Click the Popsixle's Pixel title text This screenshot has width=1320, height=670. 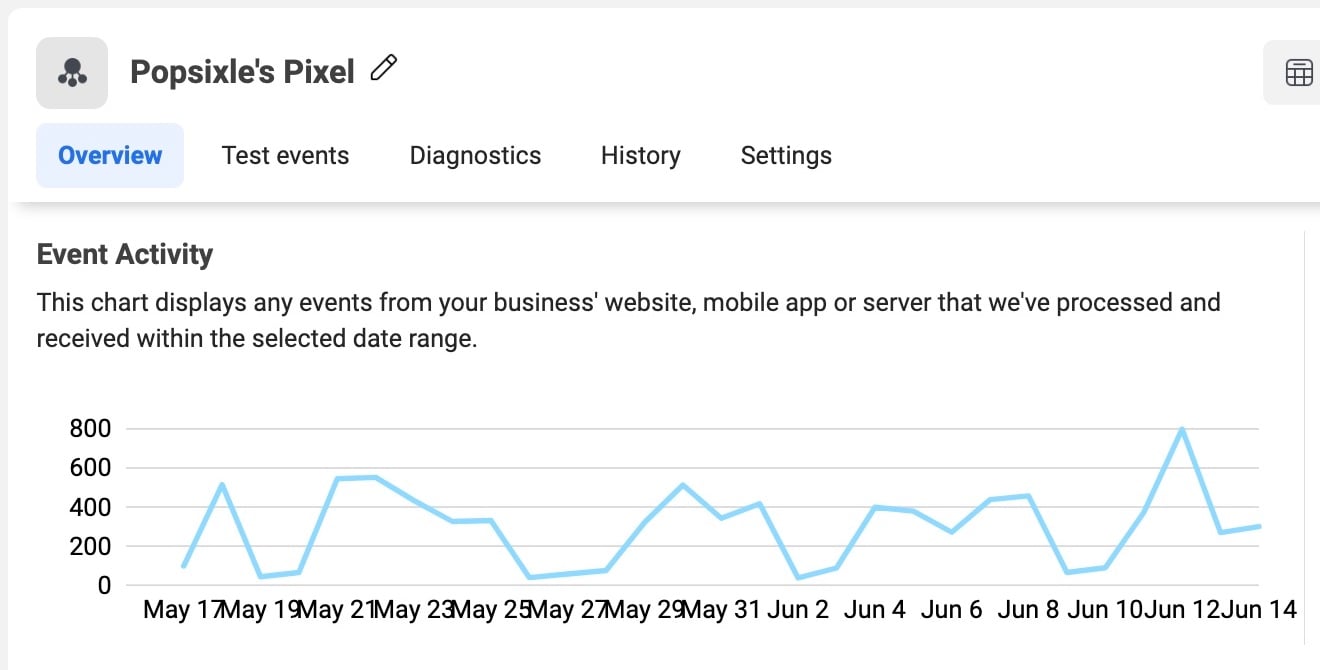(241, 70)
